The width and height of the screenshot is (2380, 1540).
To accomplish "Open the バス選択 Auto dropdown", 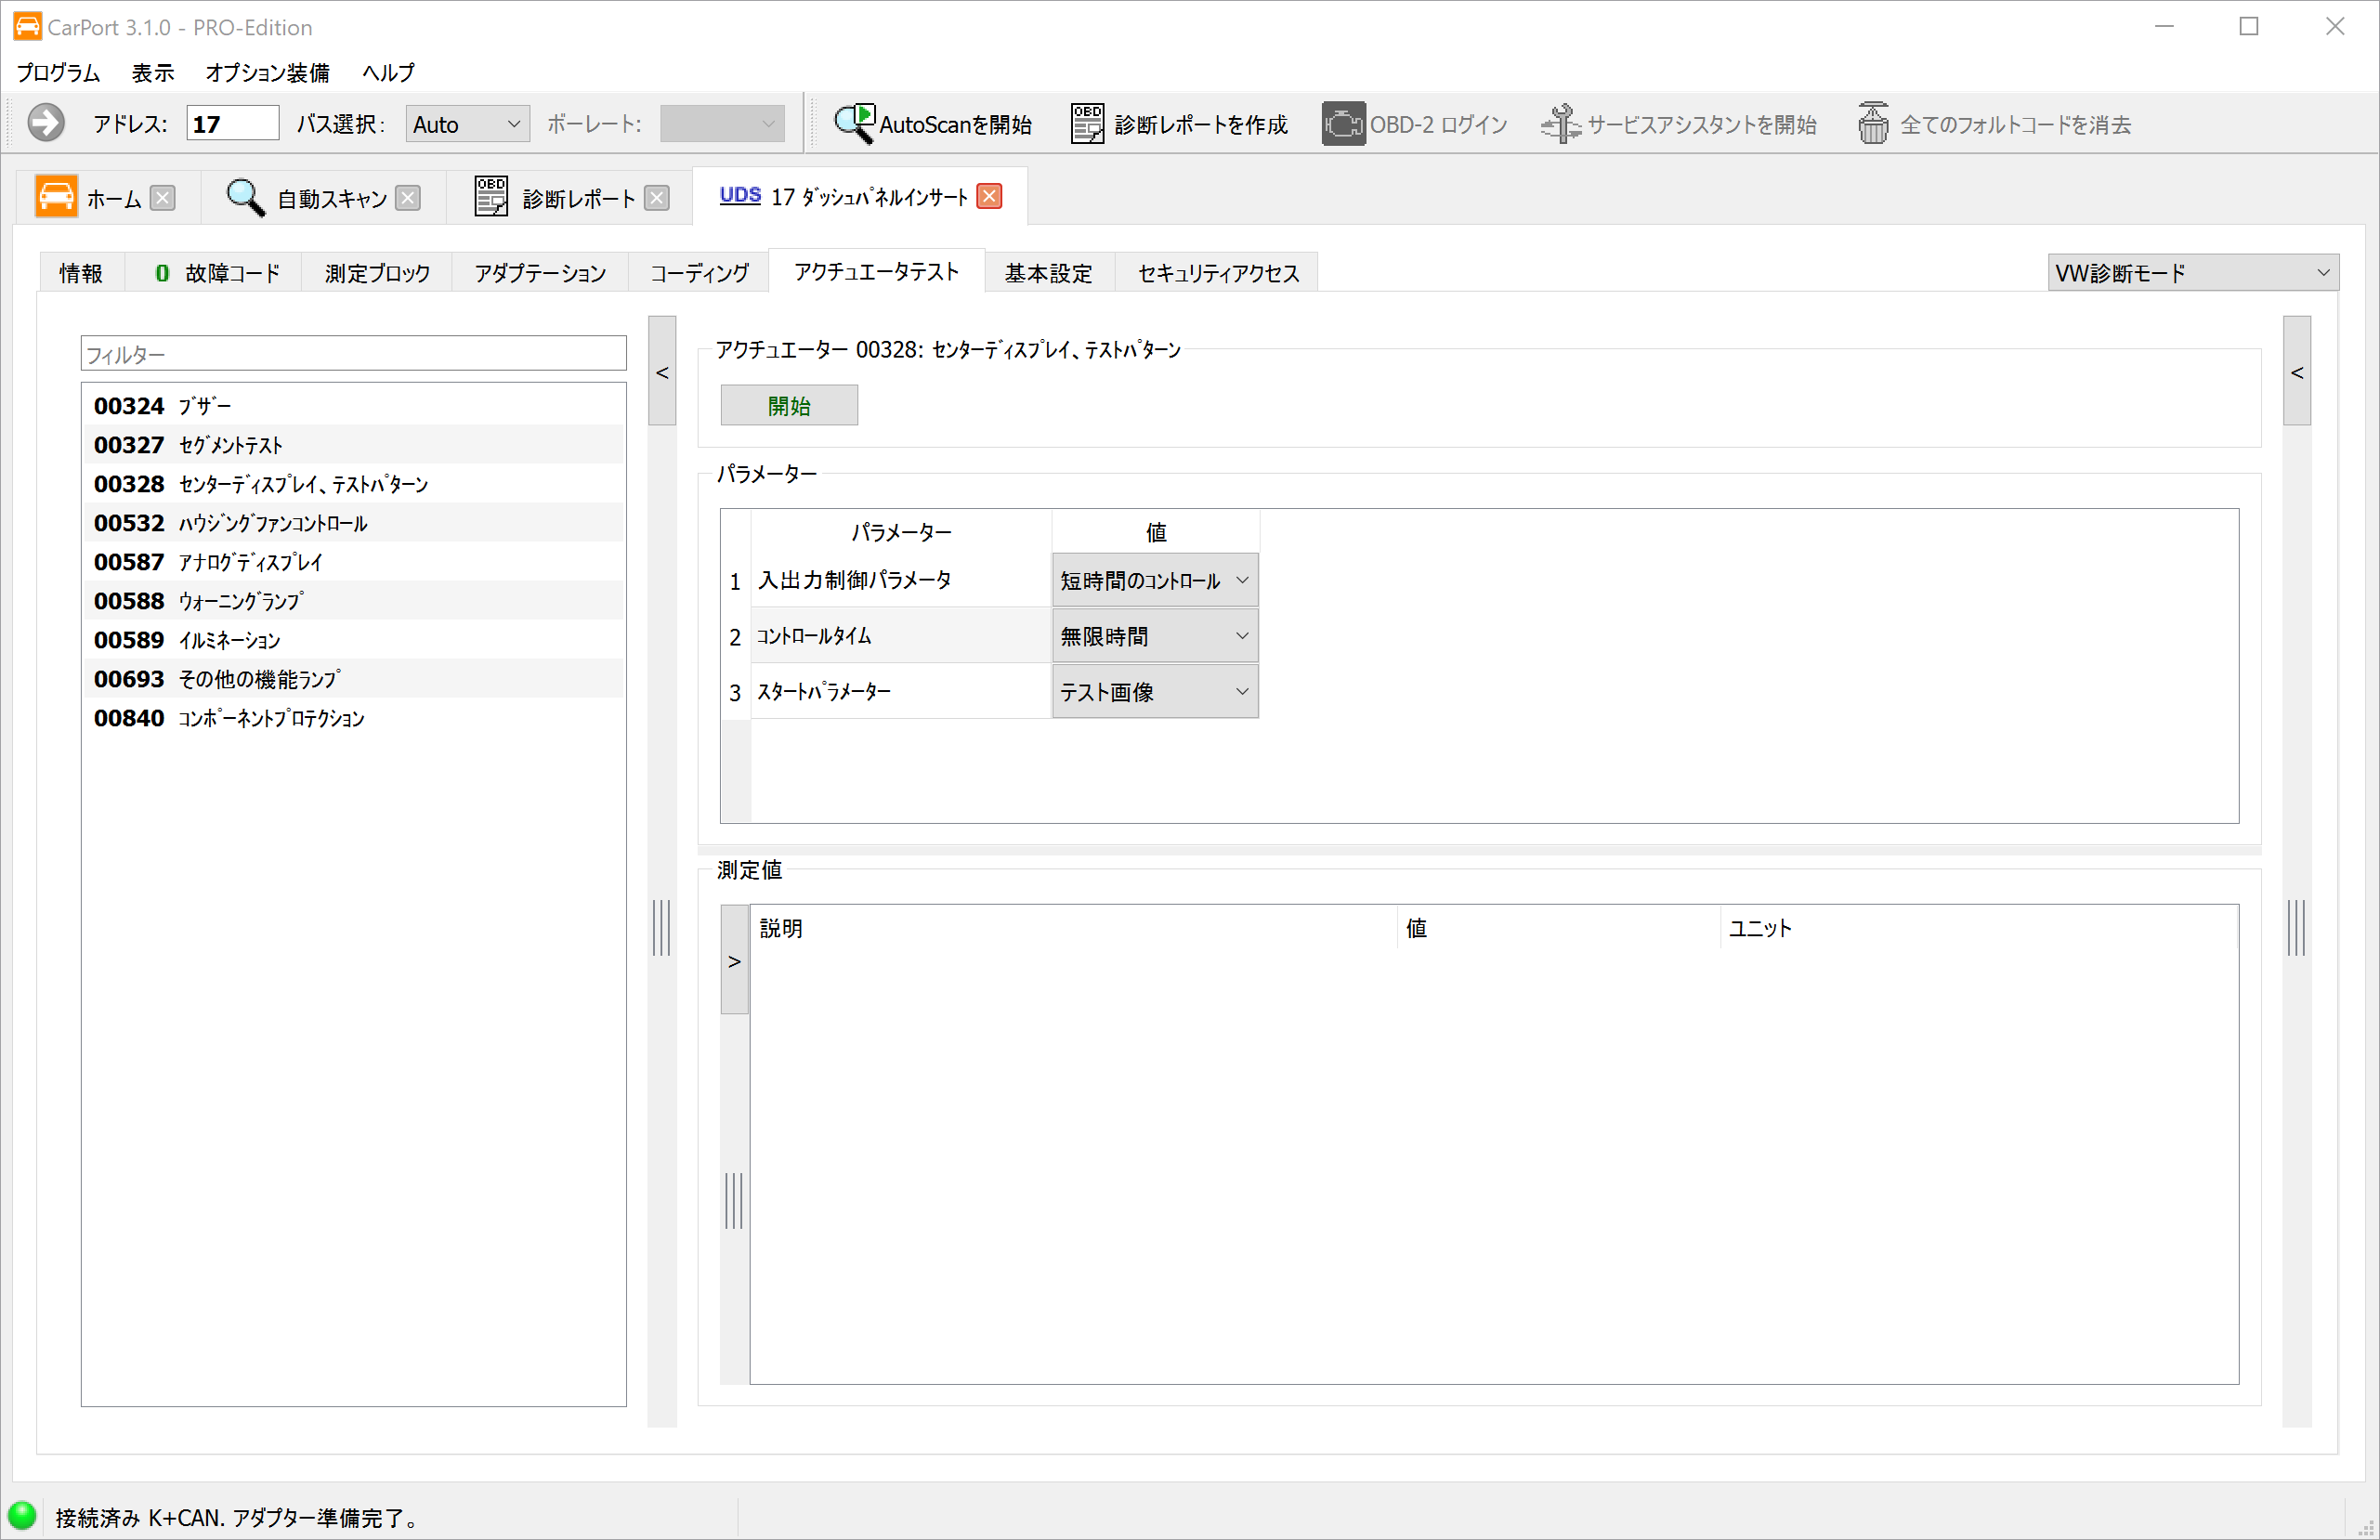I will point(467,124).
